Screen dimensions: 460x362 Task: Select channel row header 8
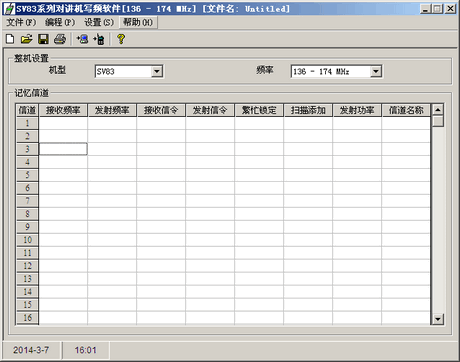[x=27, y=214]
